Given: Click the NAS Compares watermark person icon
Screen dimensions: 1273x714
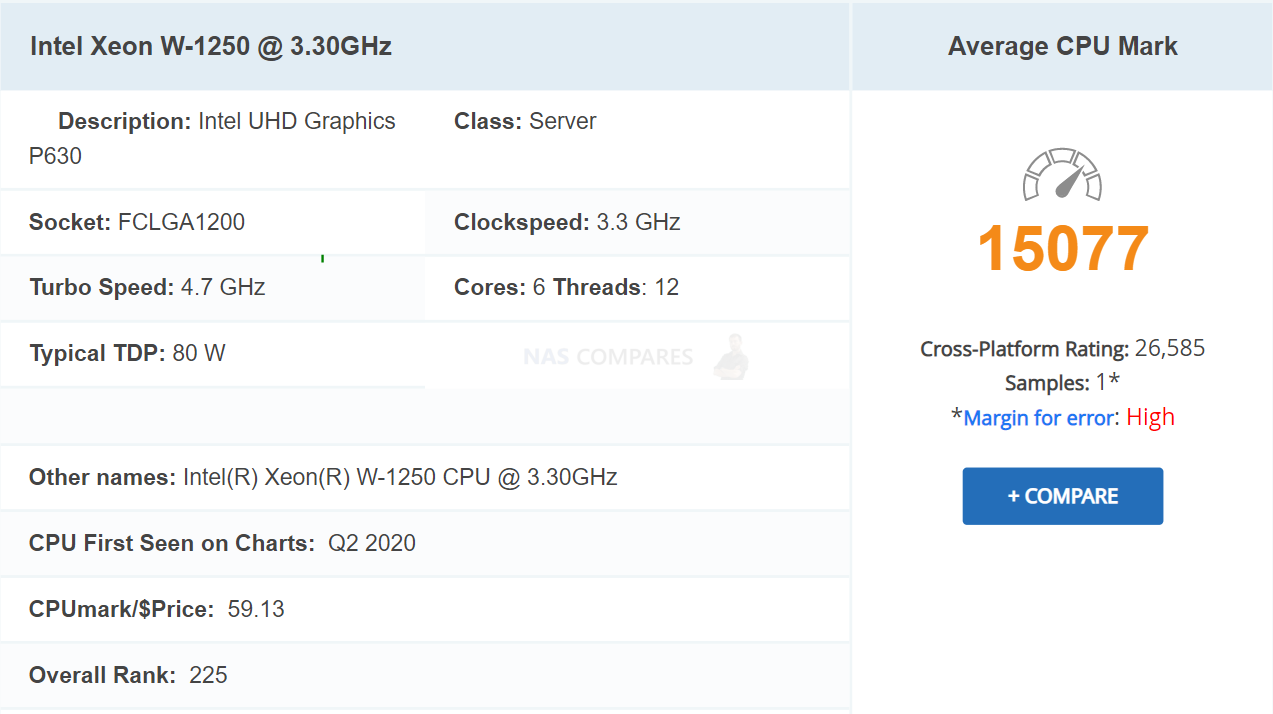Looking at the screenshot, I should (732, 357).
